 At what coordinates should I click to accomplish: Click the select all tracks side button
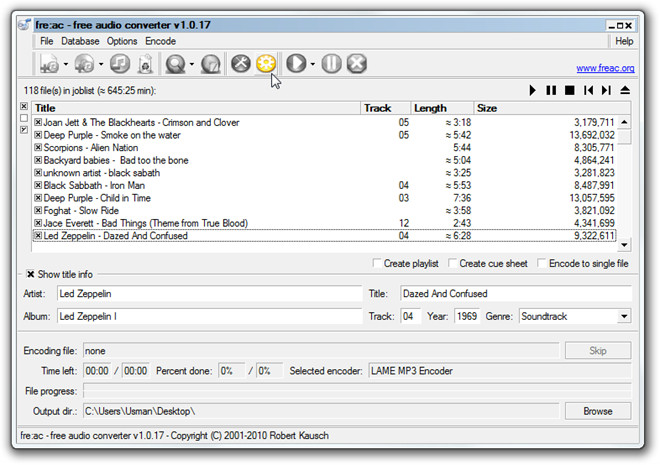click(24, 106)
